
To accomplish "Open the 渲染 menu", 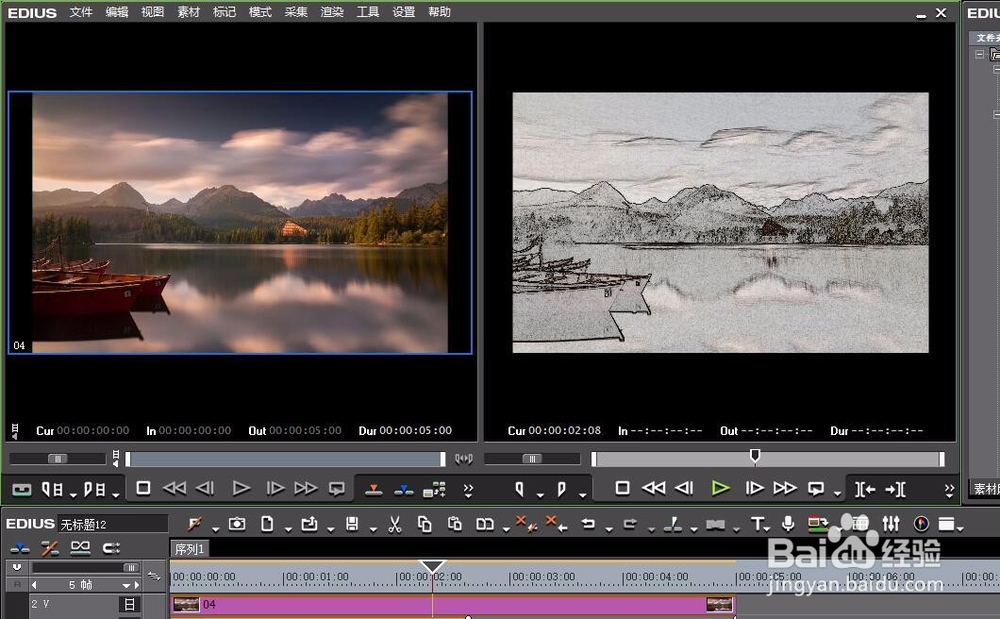I will click(x=332, y=12).
